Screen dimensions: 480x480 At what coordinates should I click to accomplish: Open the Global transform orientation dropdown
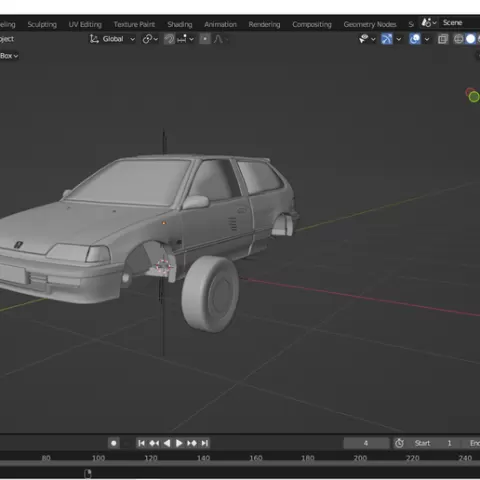(112, 39)
